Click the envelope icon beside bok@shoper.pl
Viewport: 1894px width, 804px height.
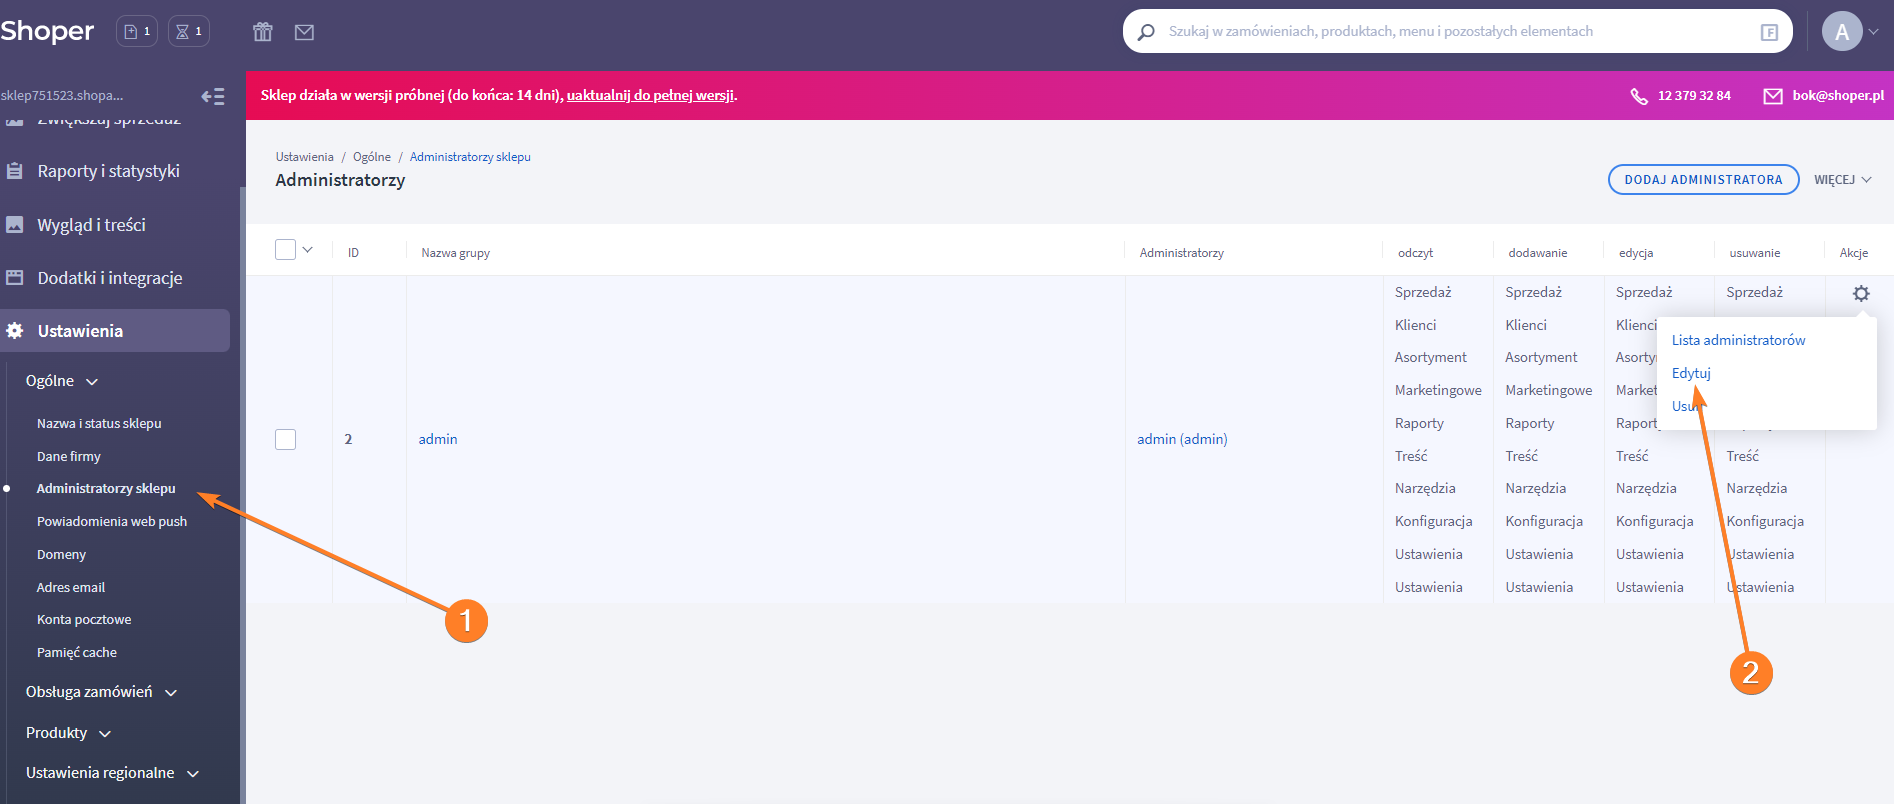(x=1773, y=96)
